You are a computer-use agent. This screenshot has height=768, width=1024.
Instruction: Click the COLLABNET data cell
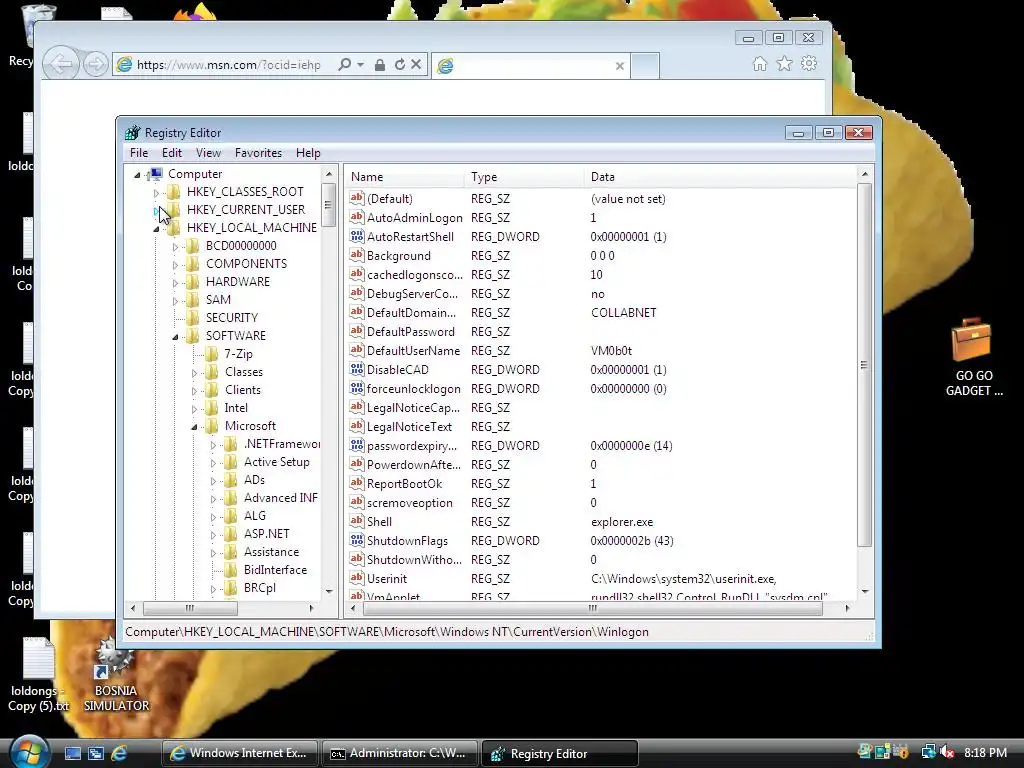623,313
